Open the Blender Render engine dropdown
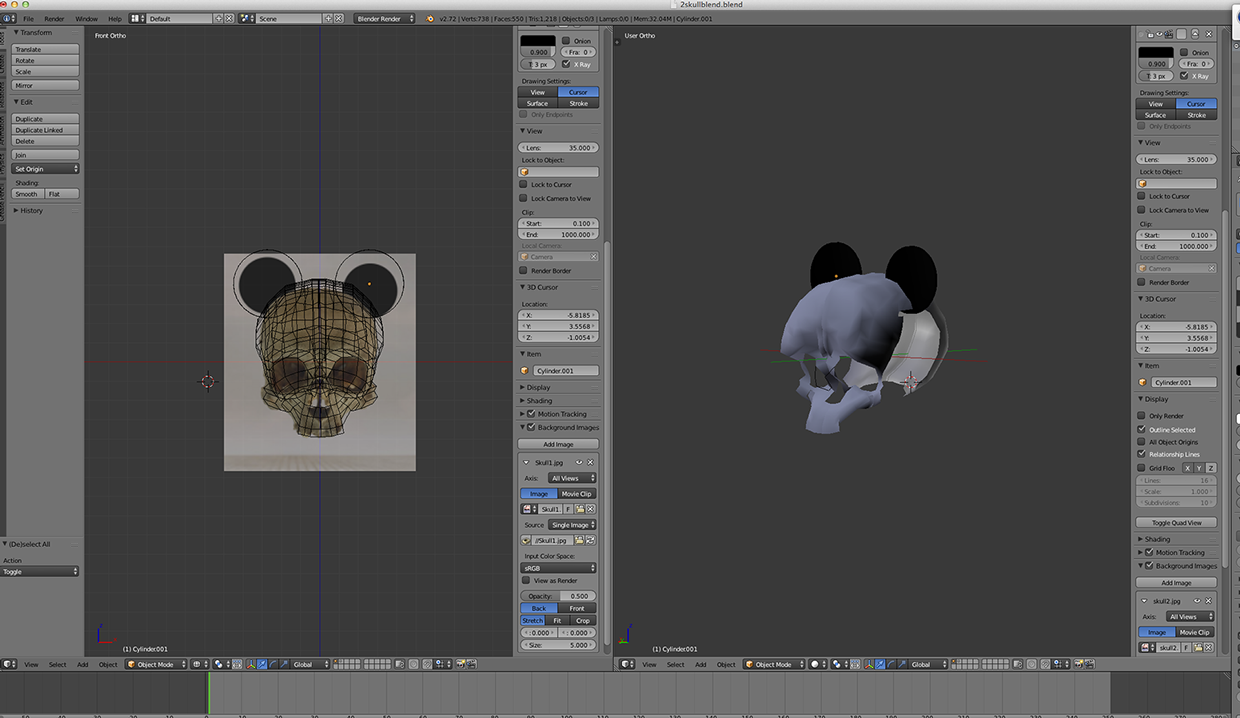Viewport: 1240px width, 718px height. pos(383,18)
